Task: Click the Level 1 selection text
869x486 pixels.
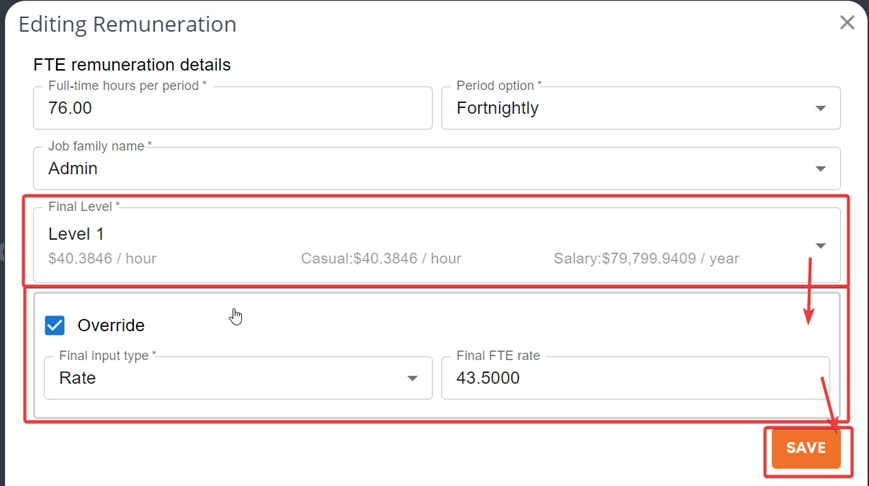Action: [x=76, y=234]
